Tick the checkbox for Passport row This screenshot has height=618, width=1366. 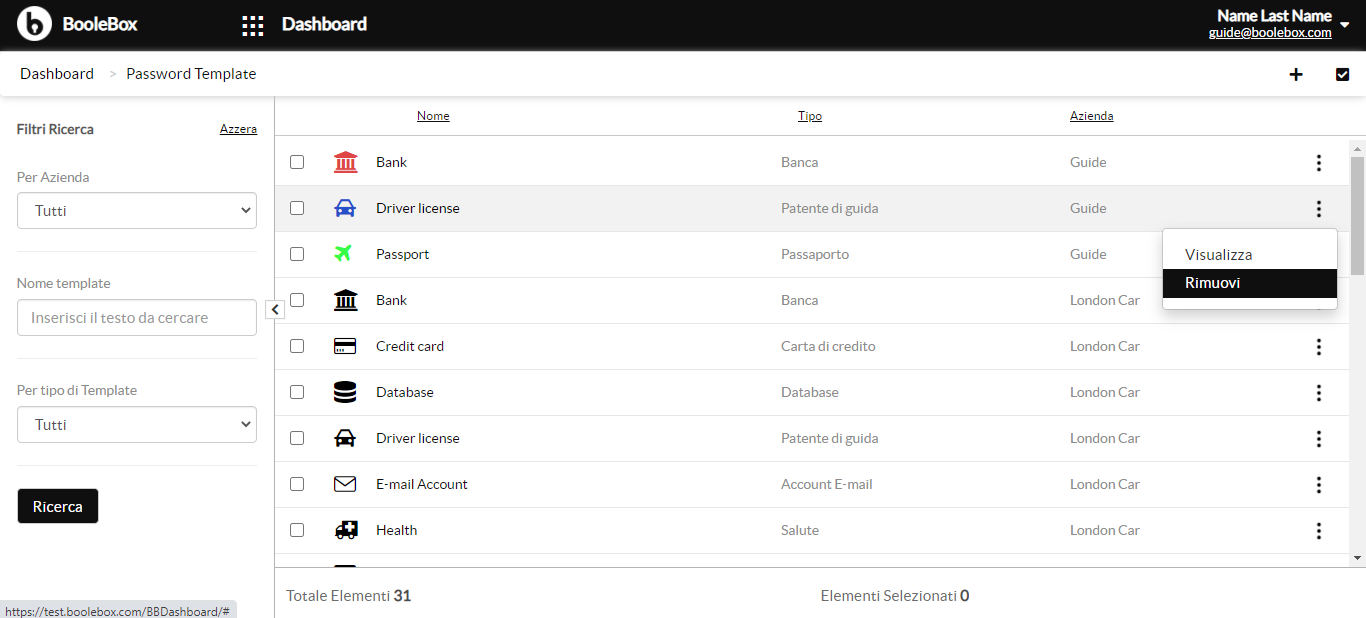point(297,254)
